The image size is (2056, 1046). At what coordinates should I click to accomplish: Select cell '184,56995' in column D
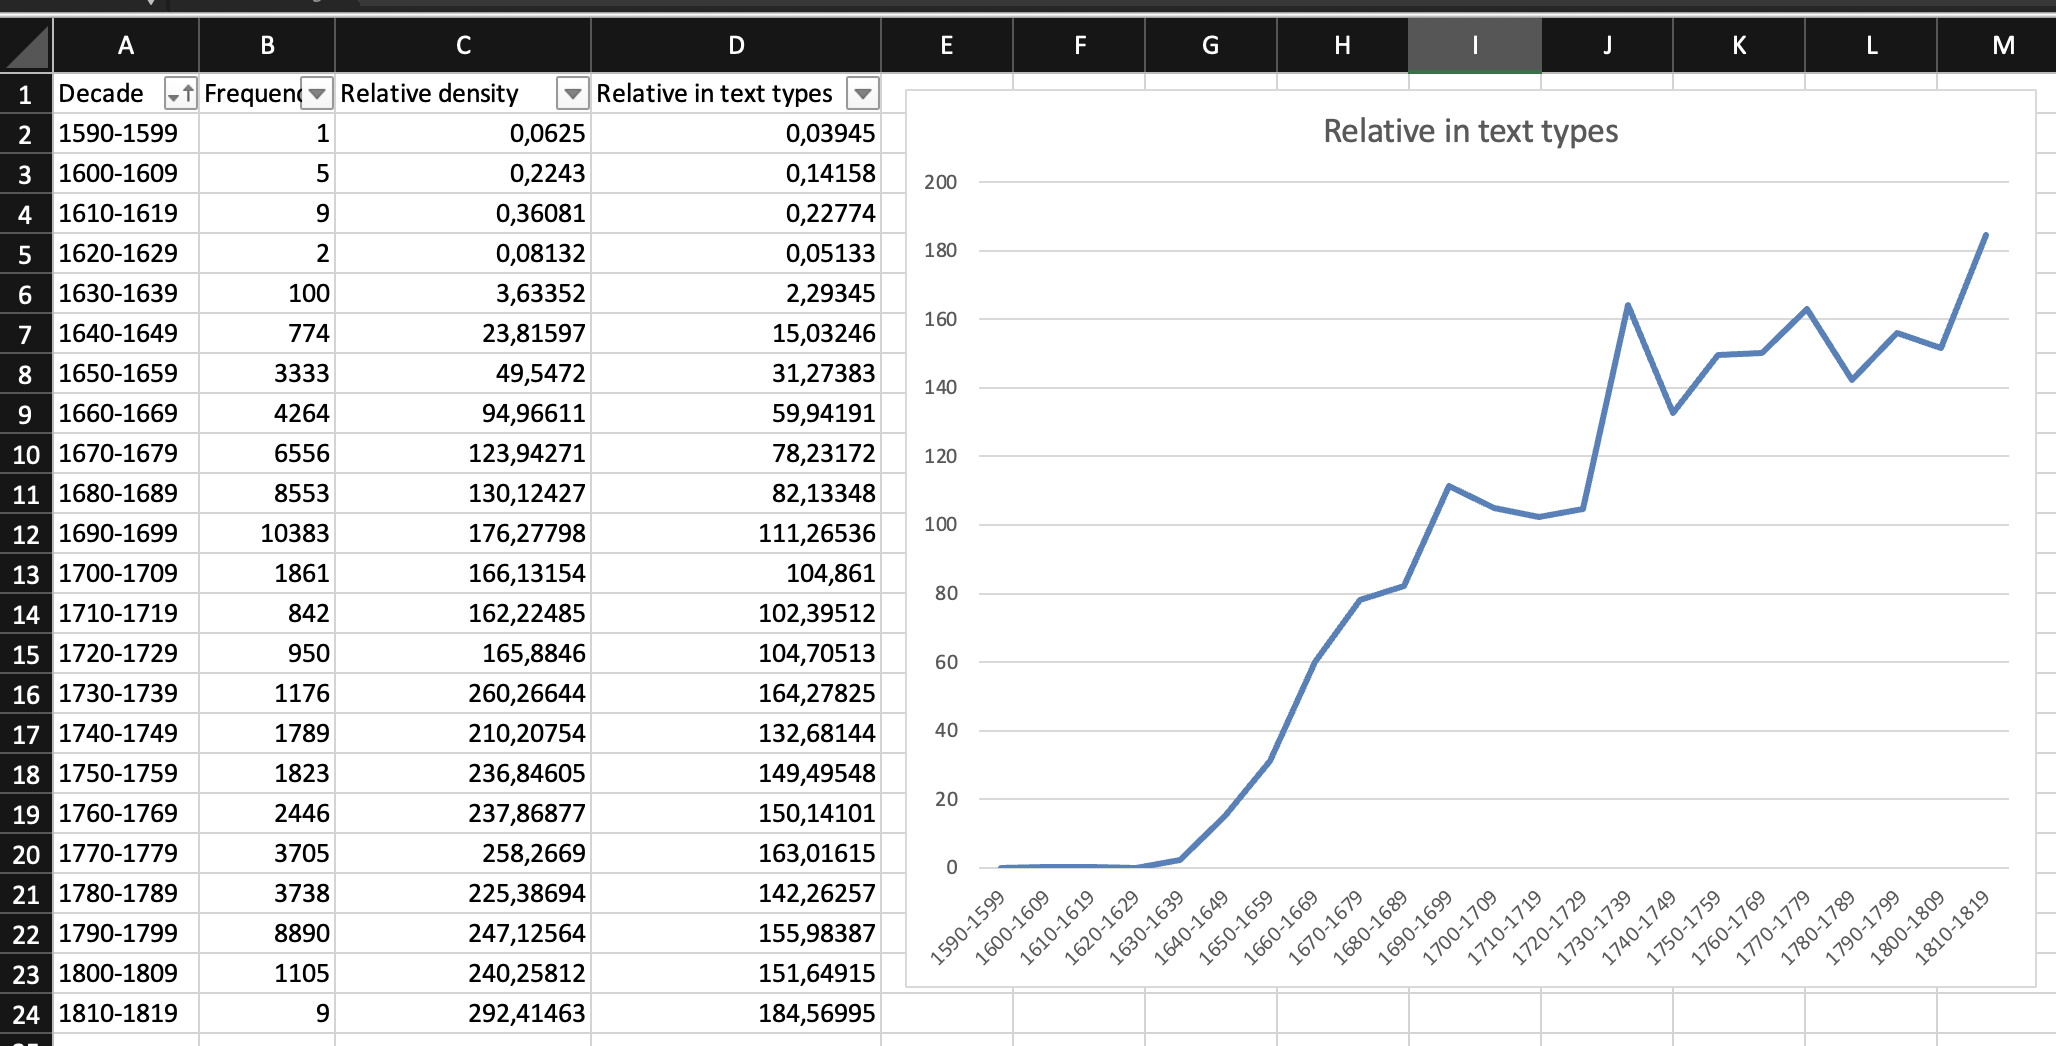click(x=736, y=1014)
